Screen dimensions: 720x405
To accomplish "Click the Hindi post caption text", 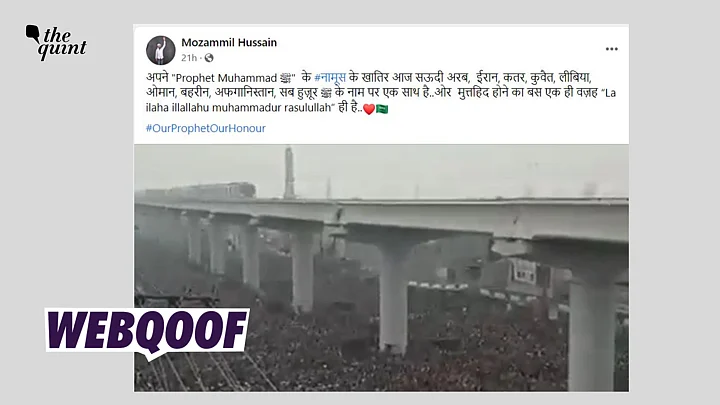I will click(381, 93).
